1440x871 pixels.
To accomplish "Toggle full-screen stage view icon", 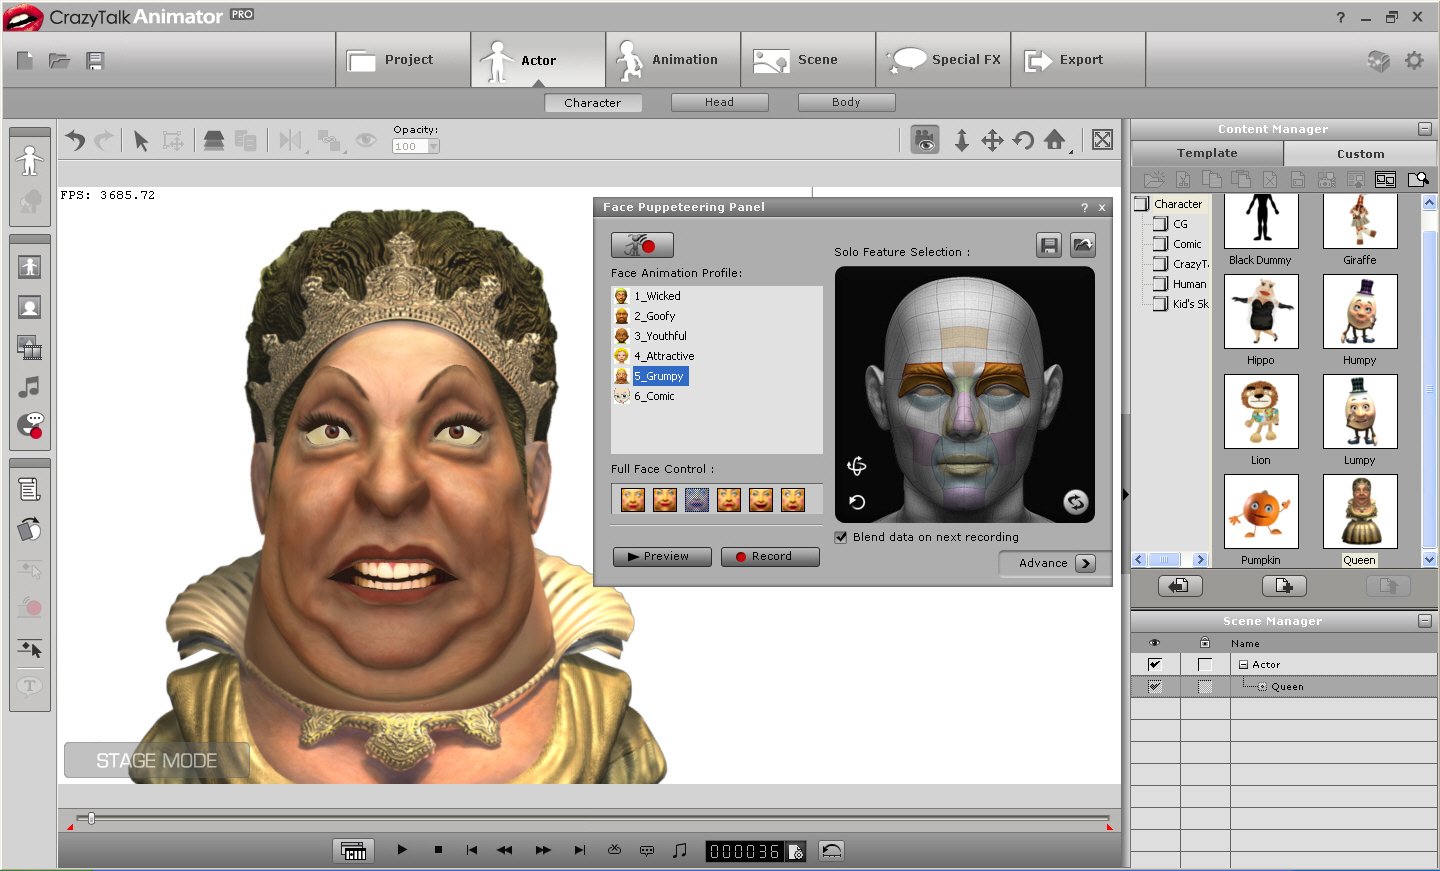I will (1102, 140).
